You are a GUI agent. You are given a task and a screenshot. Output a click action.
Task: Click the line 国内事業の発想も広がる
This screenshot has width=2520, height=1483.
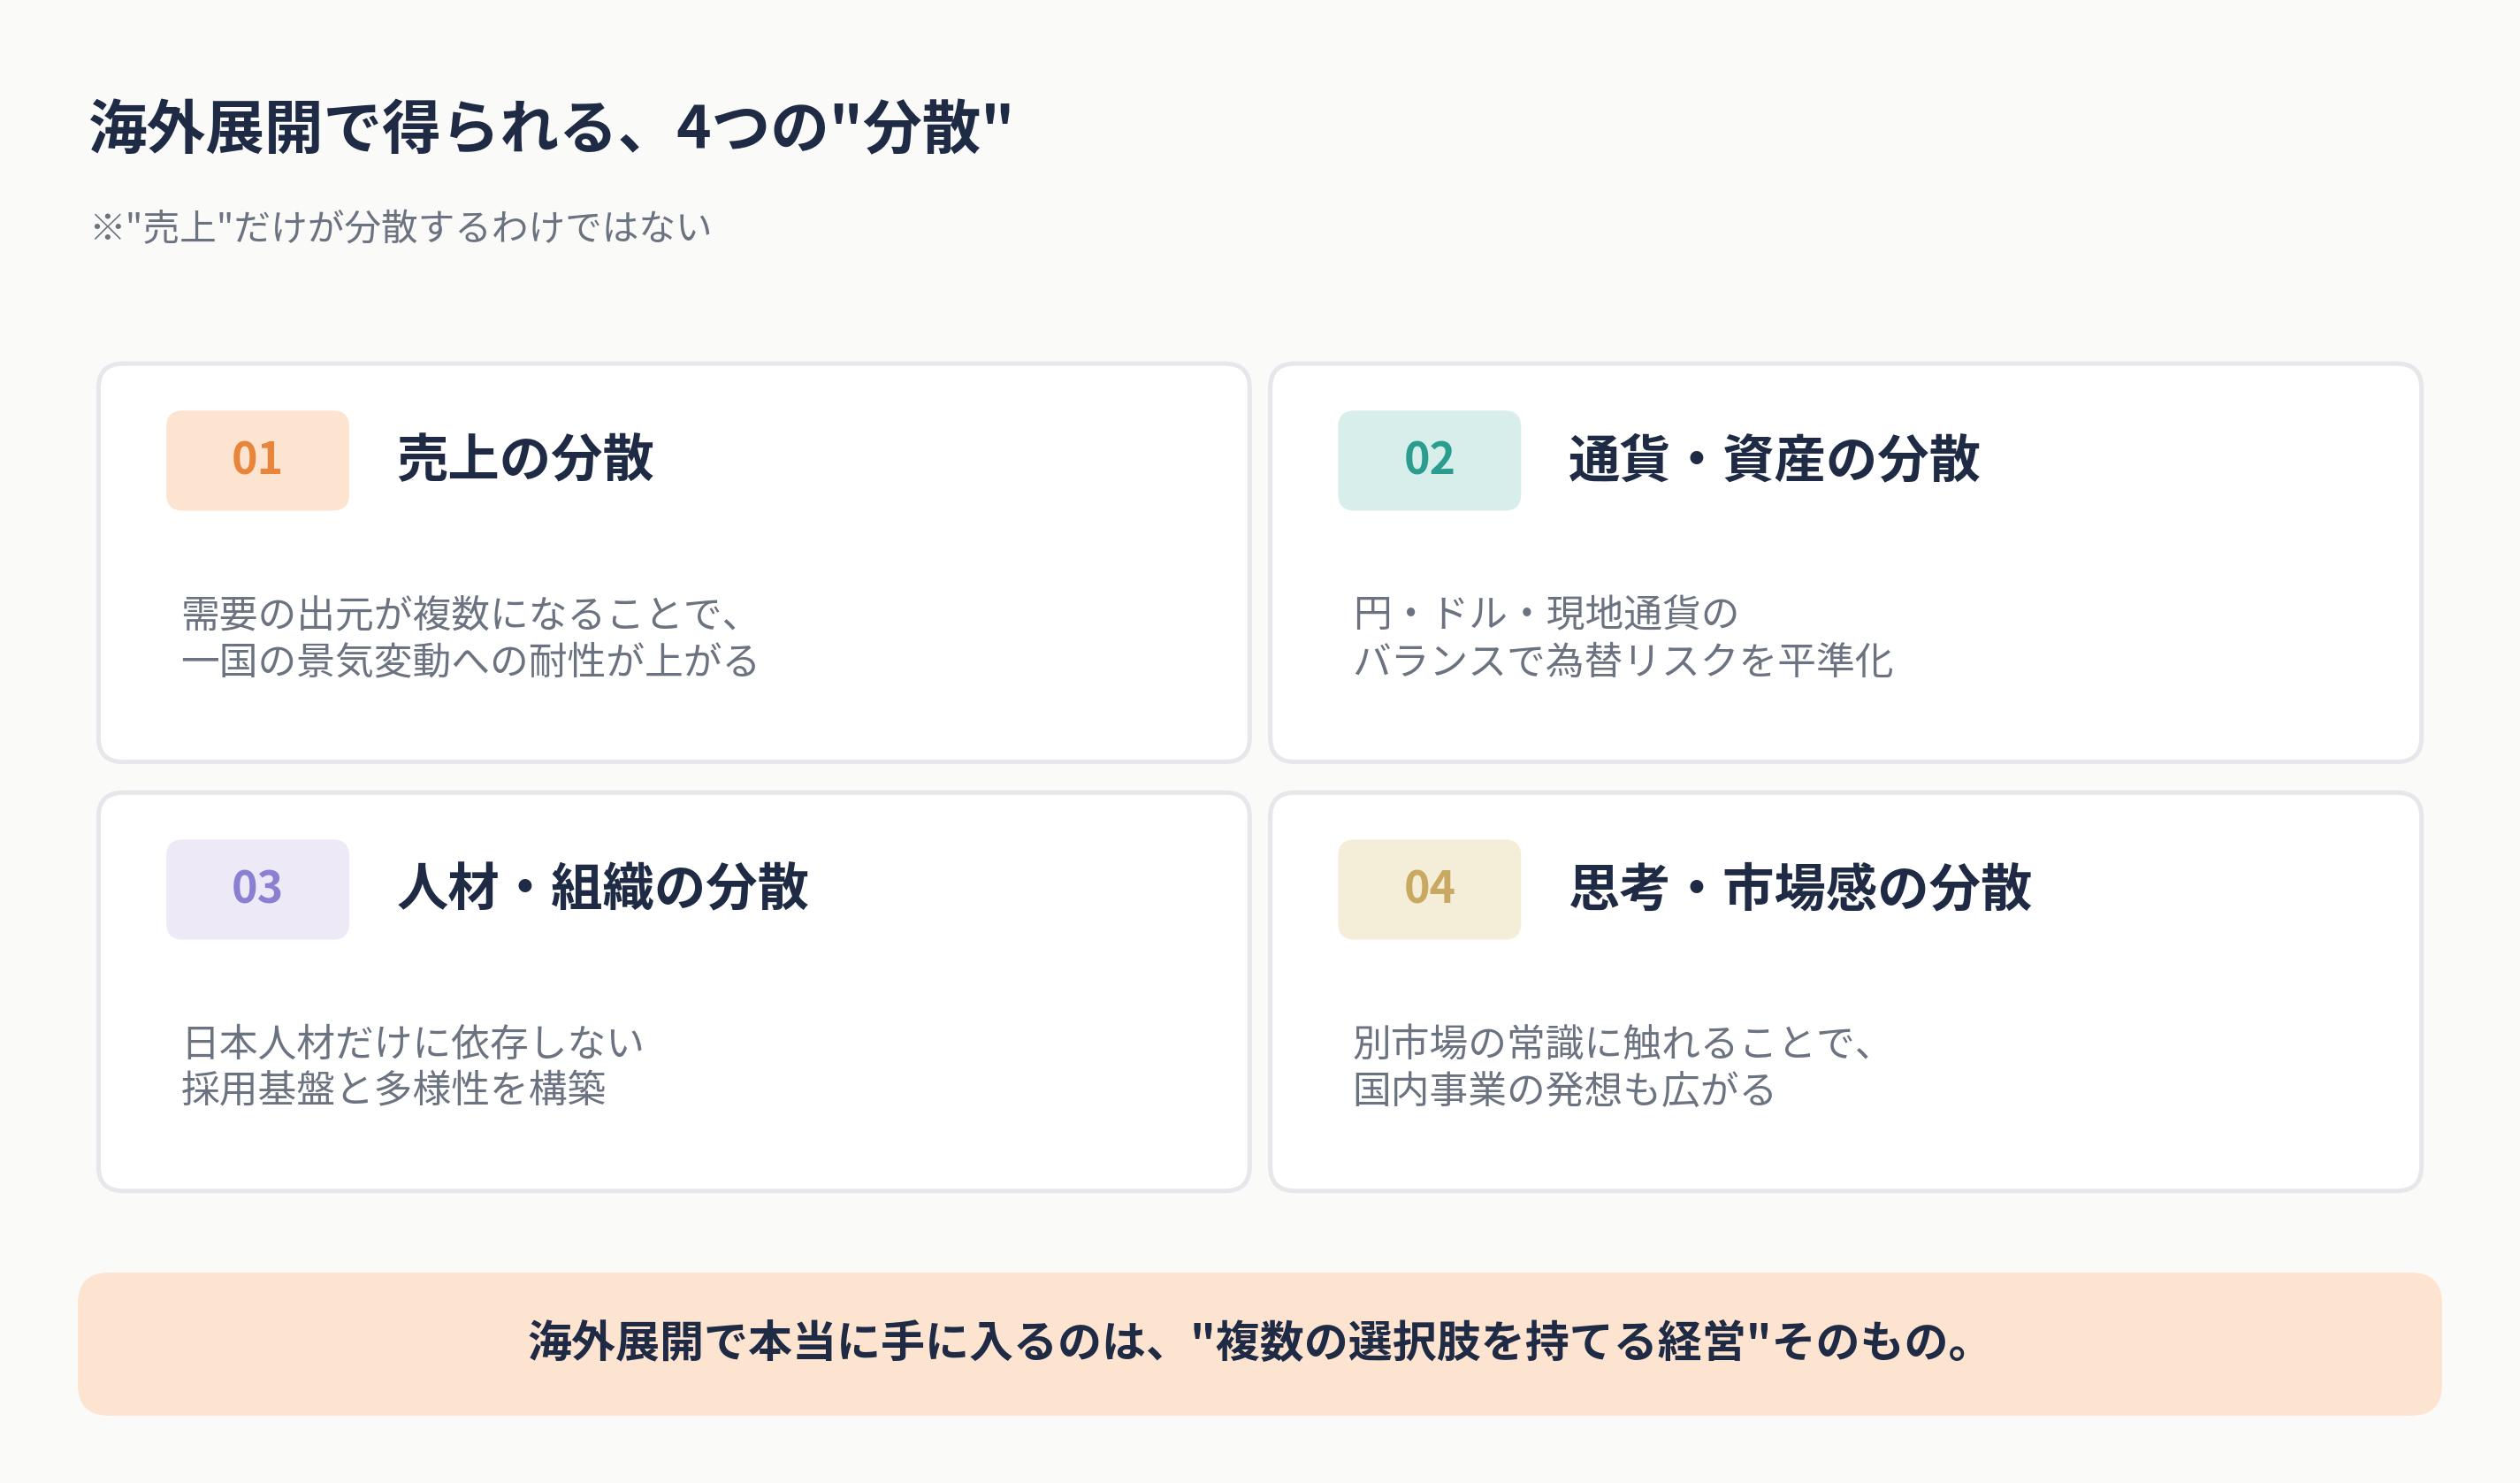[1564, 1089]
